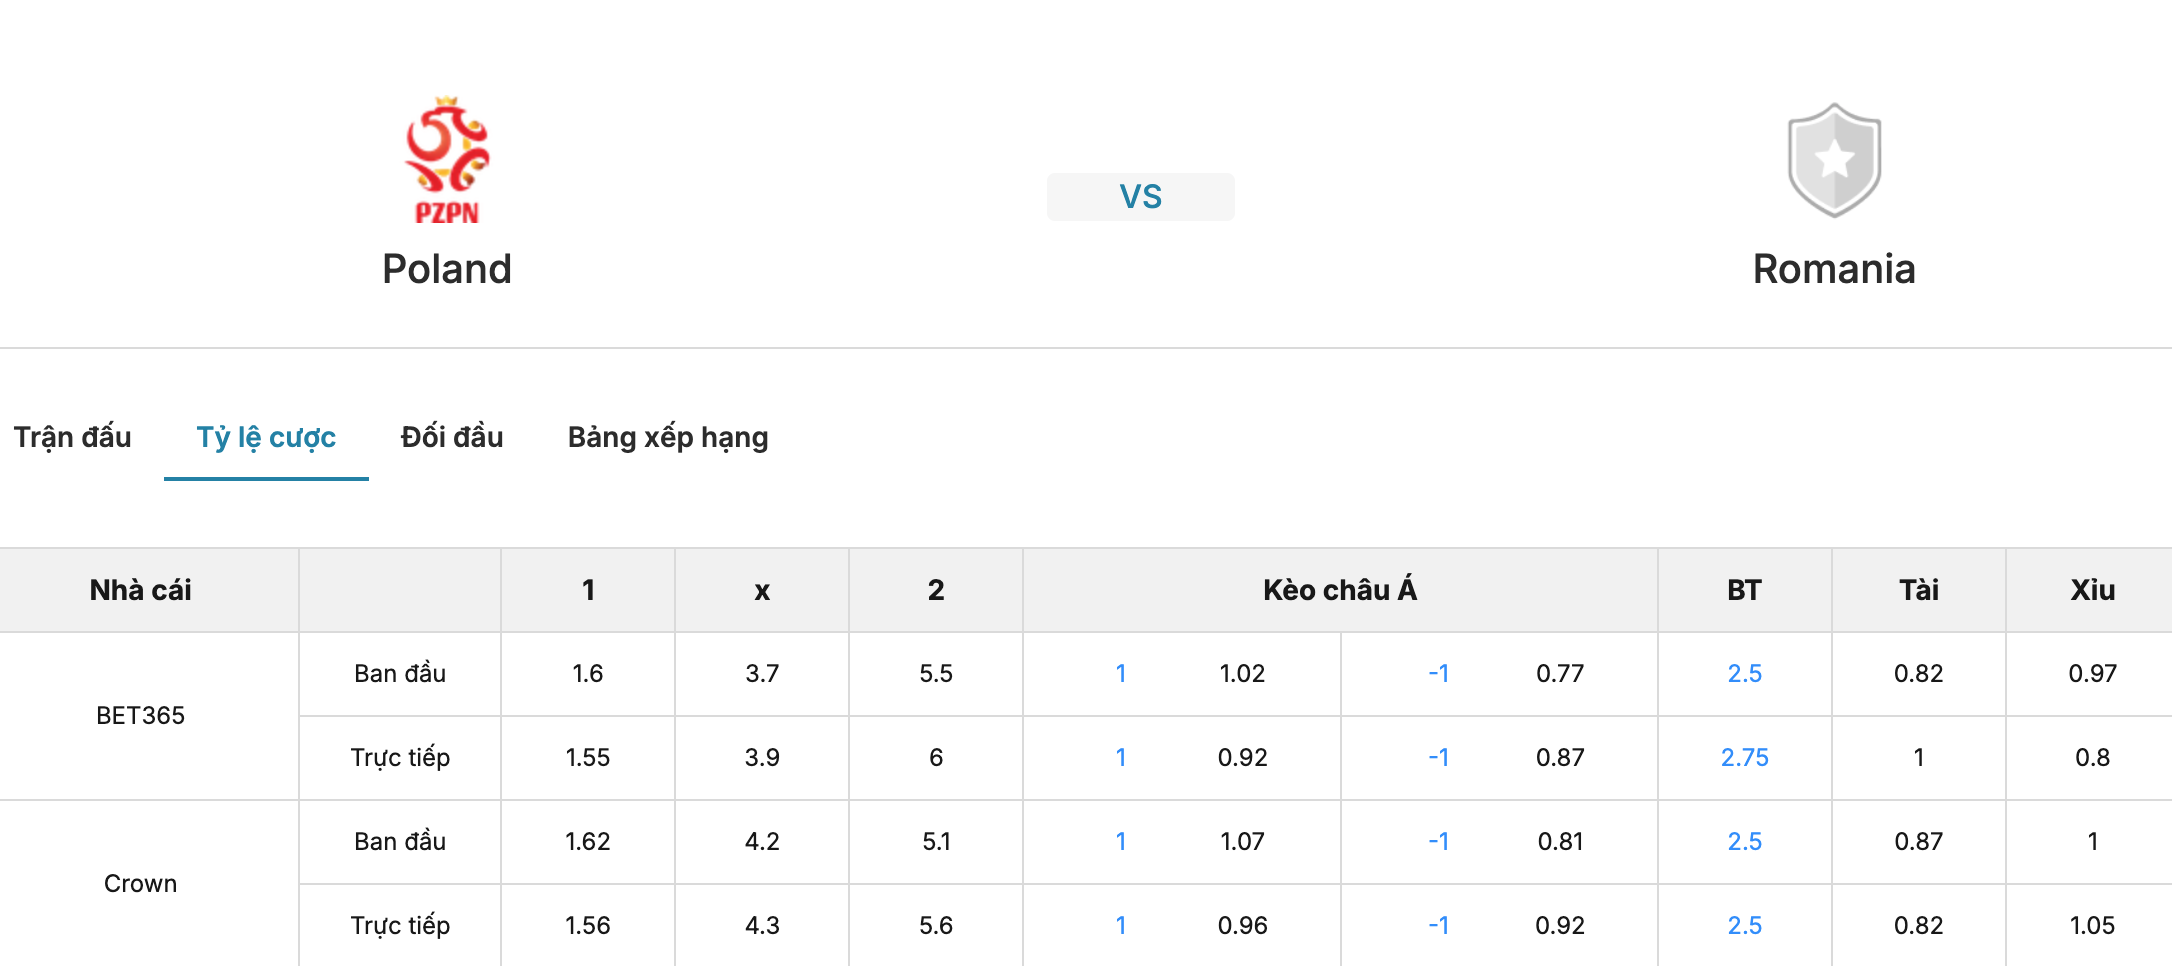Select the BET365 bookmaker cell
2172x966 pixels.
click(x=140, y=715)
